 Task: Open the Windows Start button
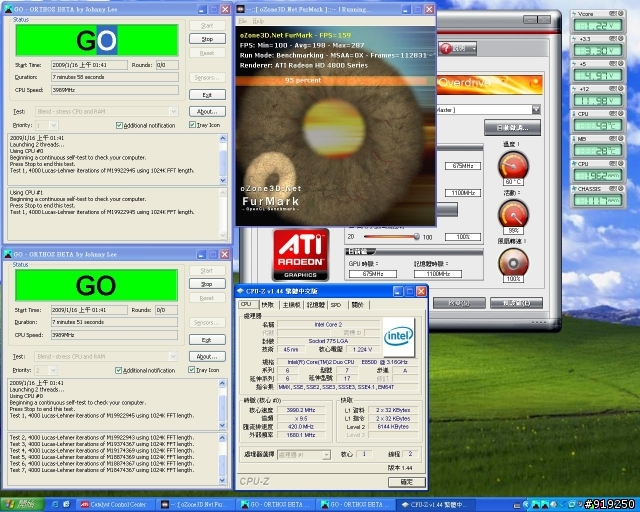pyautogui.click(x=21, y=505)
